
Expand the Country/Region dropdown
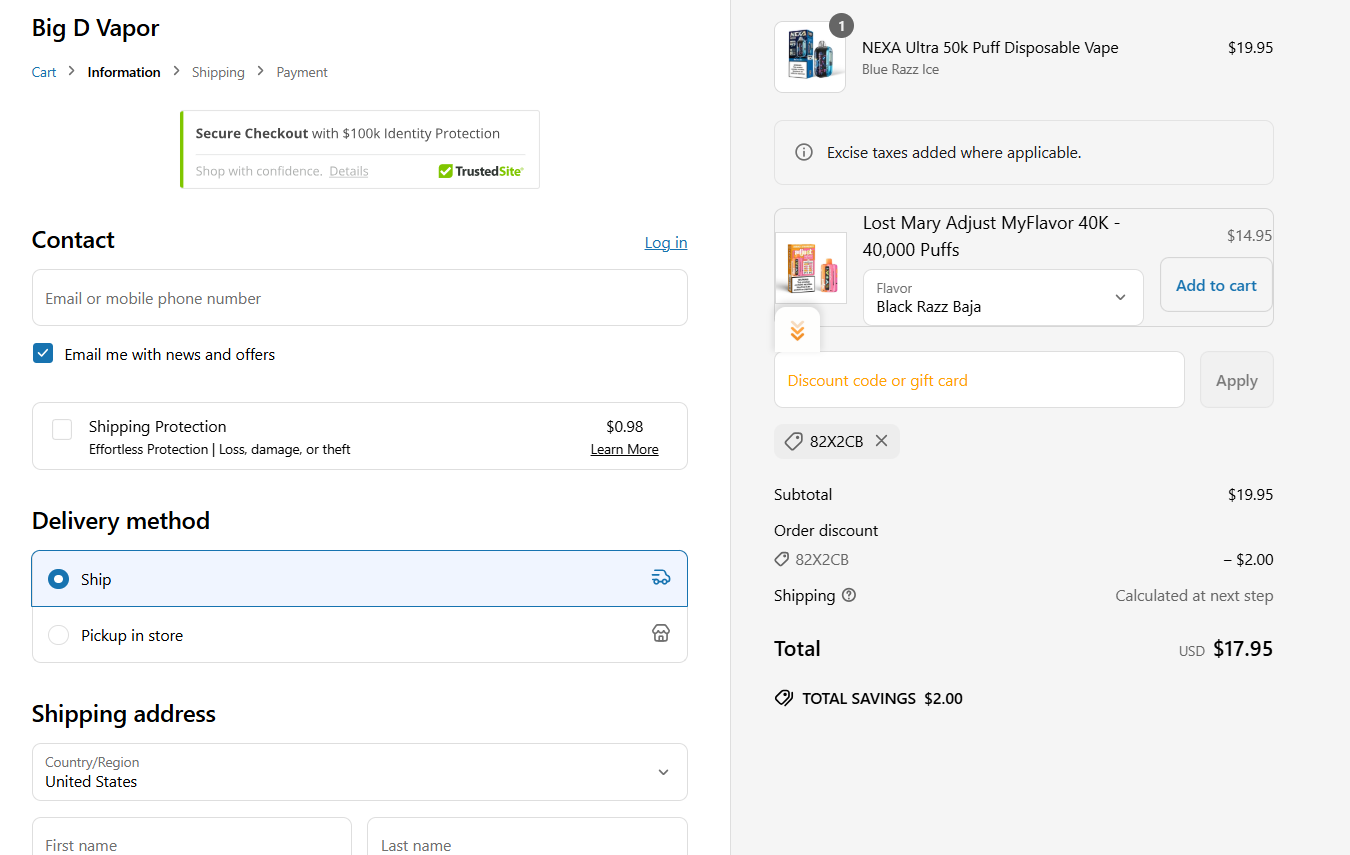point(360,772)
